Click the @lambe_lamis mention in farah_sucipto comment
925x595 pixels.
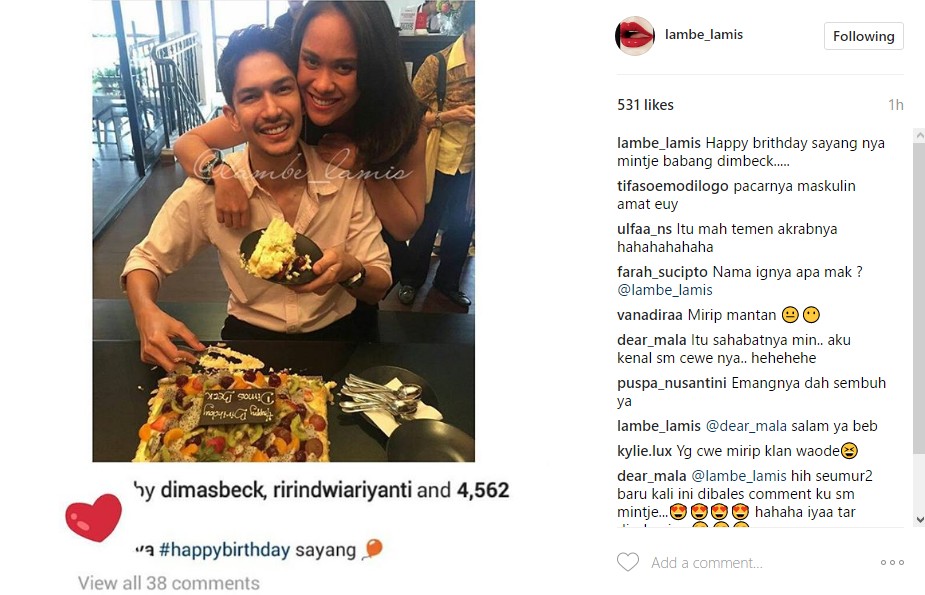tap(665, 290)
